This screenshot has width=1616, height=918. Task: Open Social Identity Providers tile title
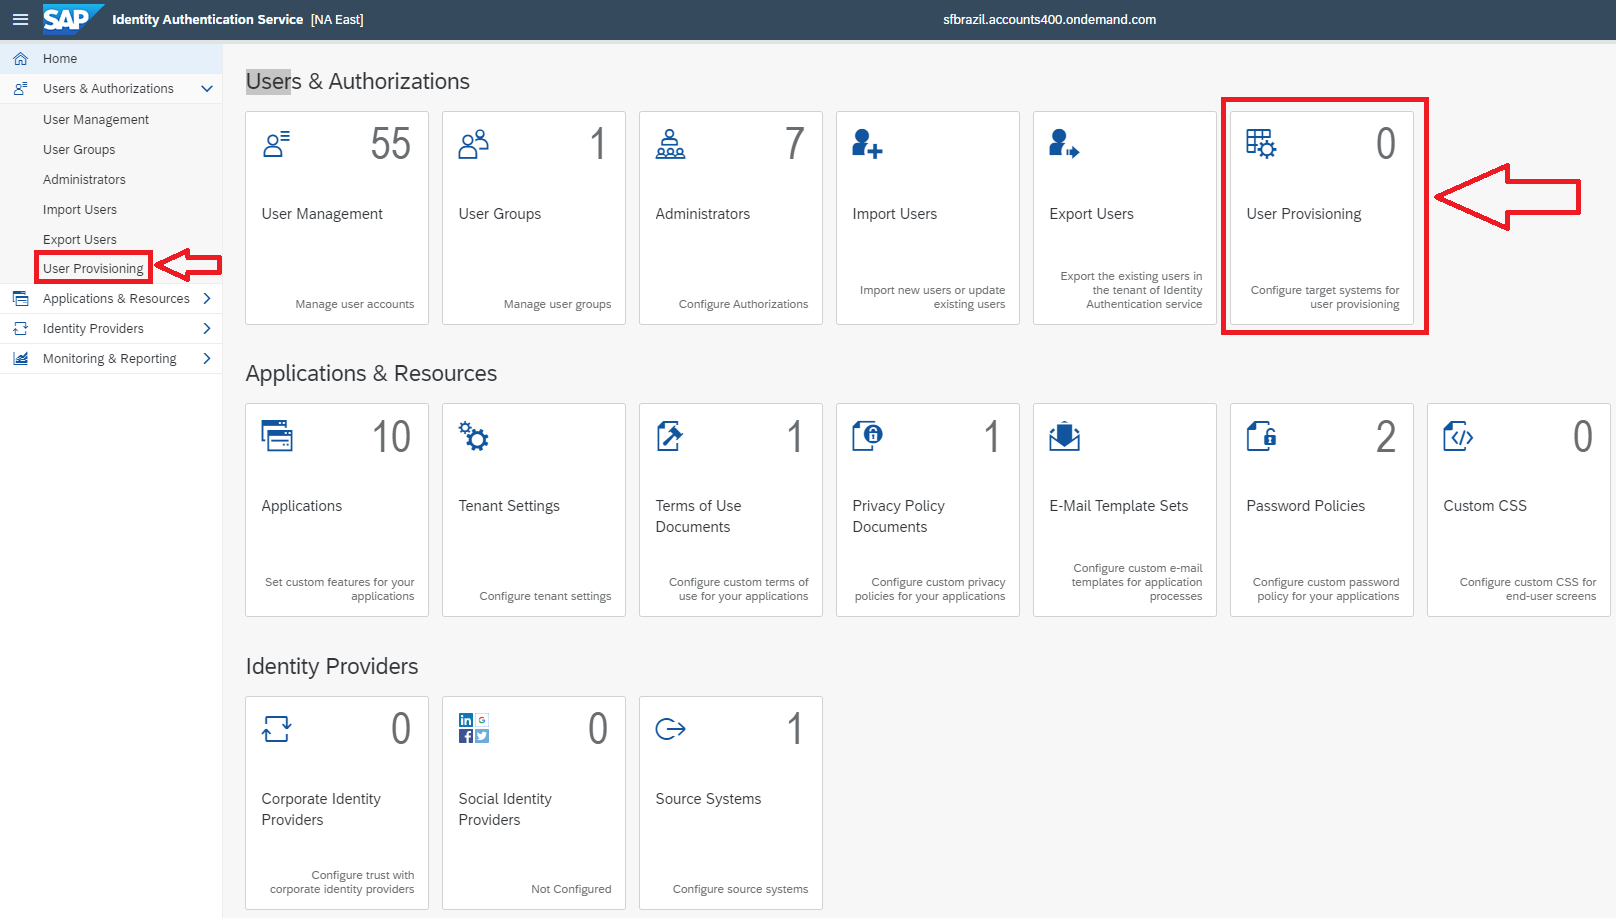click(505, 809)
